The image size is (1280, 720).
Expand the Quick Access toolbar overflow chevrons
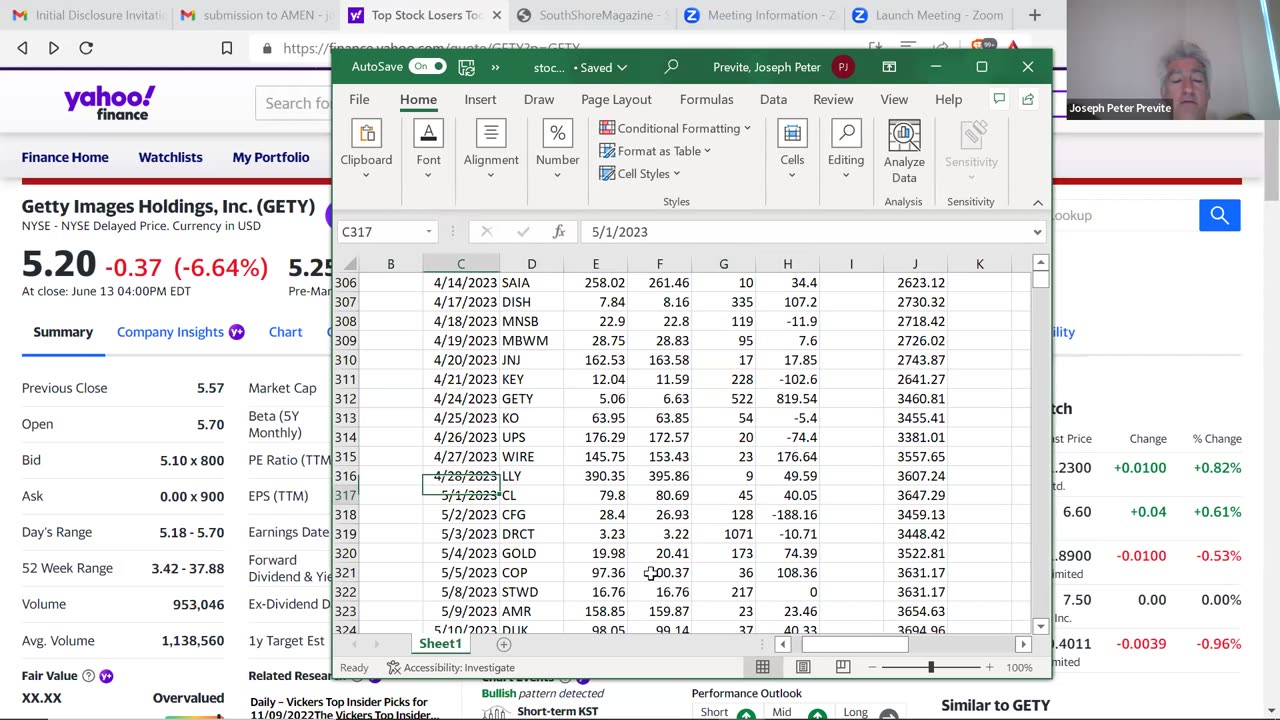pyautogui.click(x=495, y=67)
